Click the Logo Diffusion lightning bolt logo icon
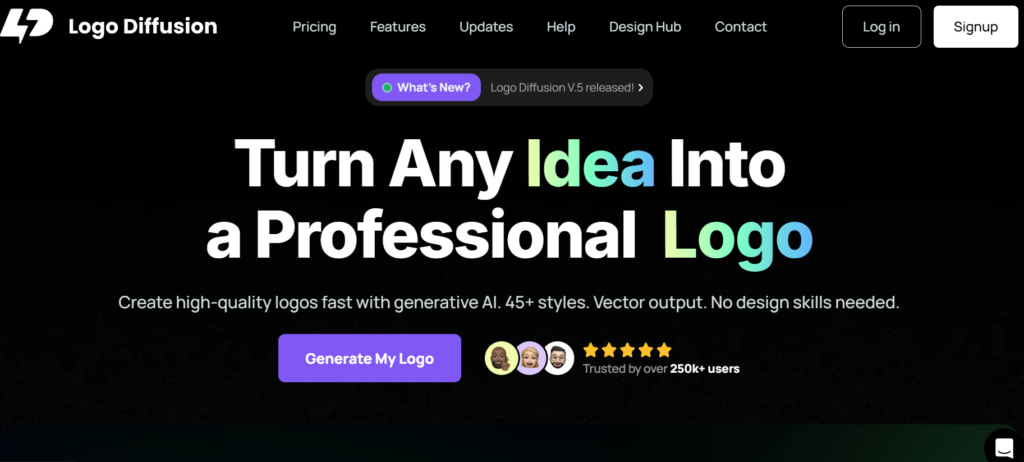The image size is (1024, 462). tap(26, 26)
